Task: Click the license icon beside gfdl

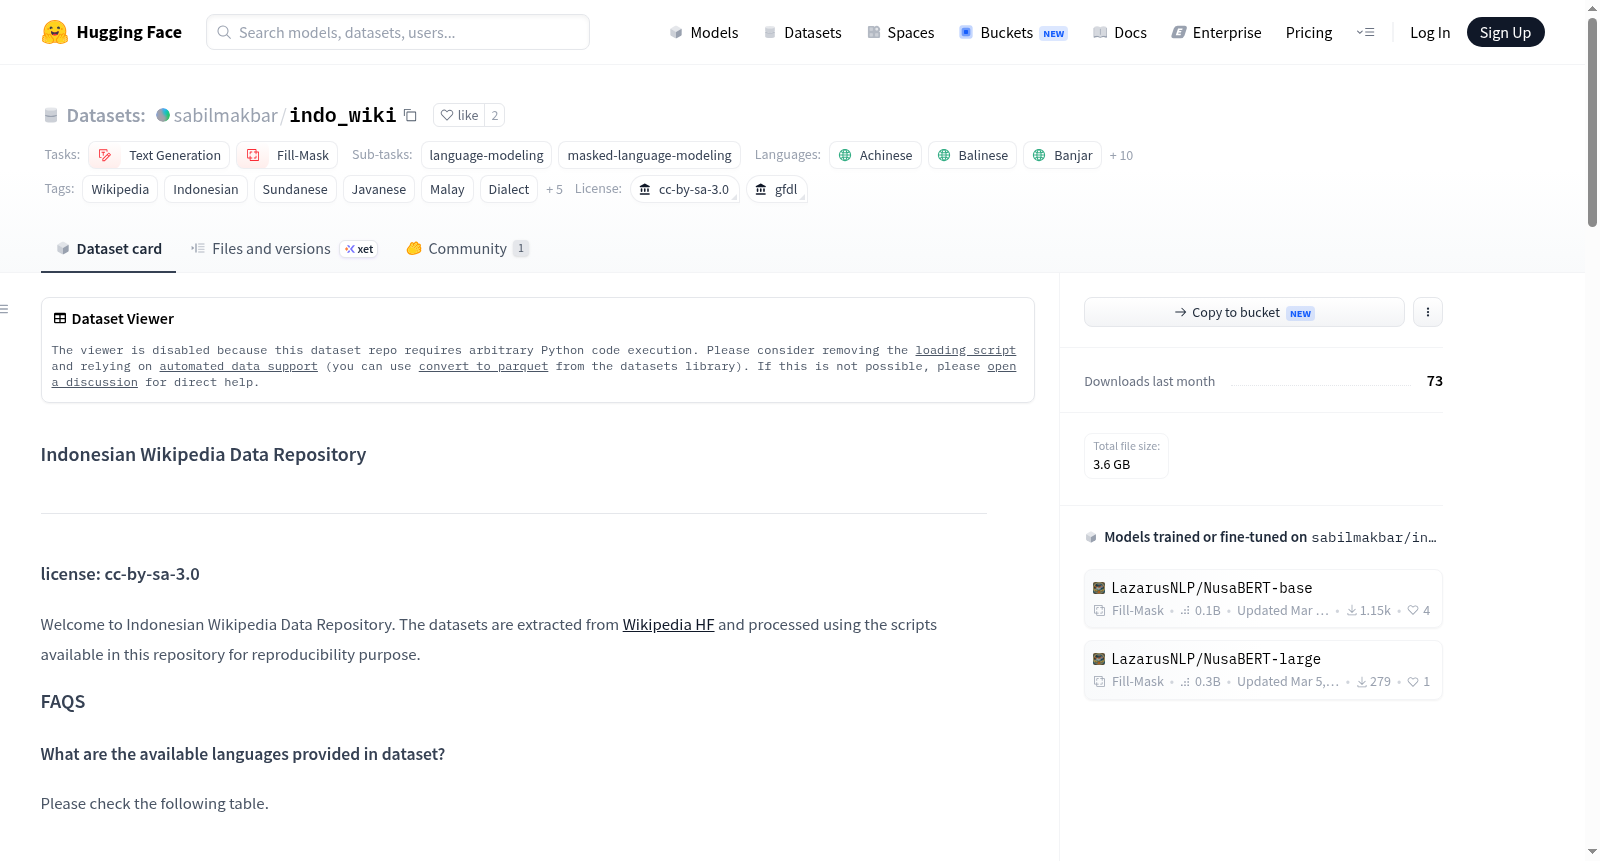Action: [x=761, y=189]
